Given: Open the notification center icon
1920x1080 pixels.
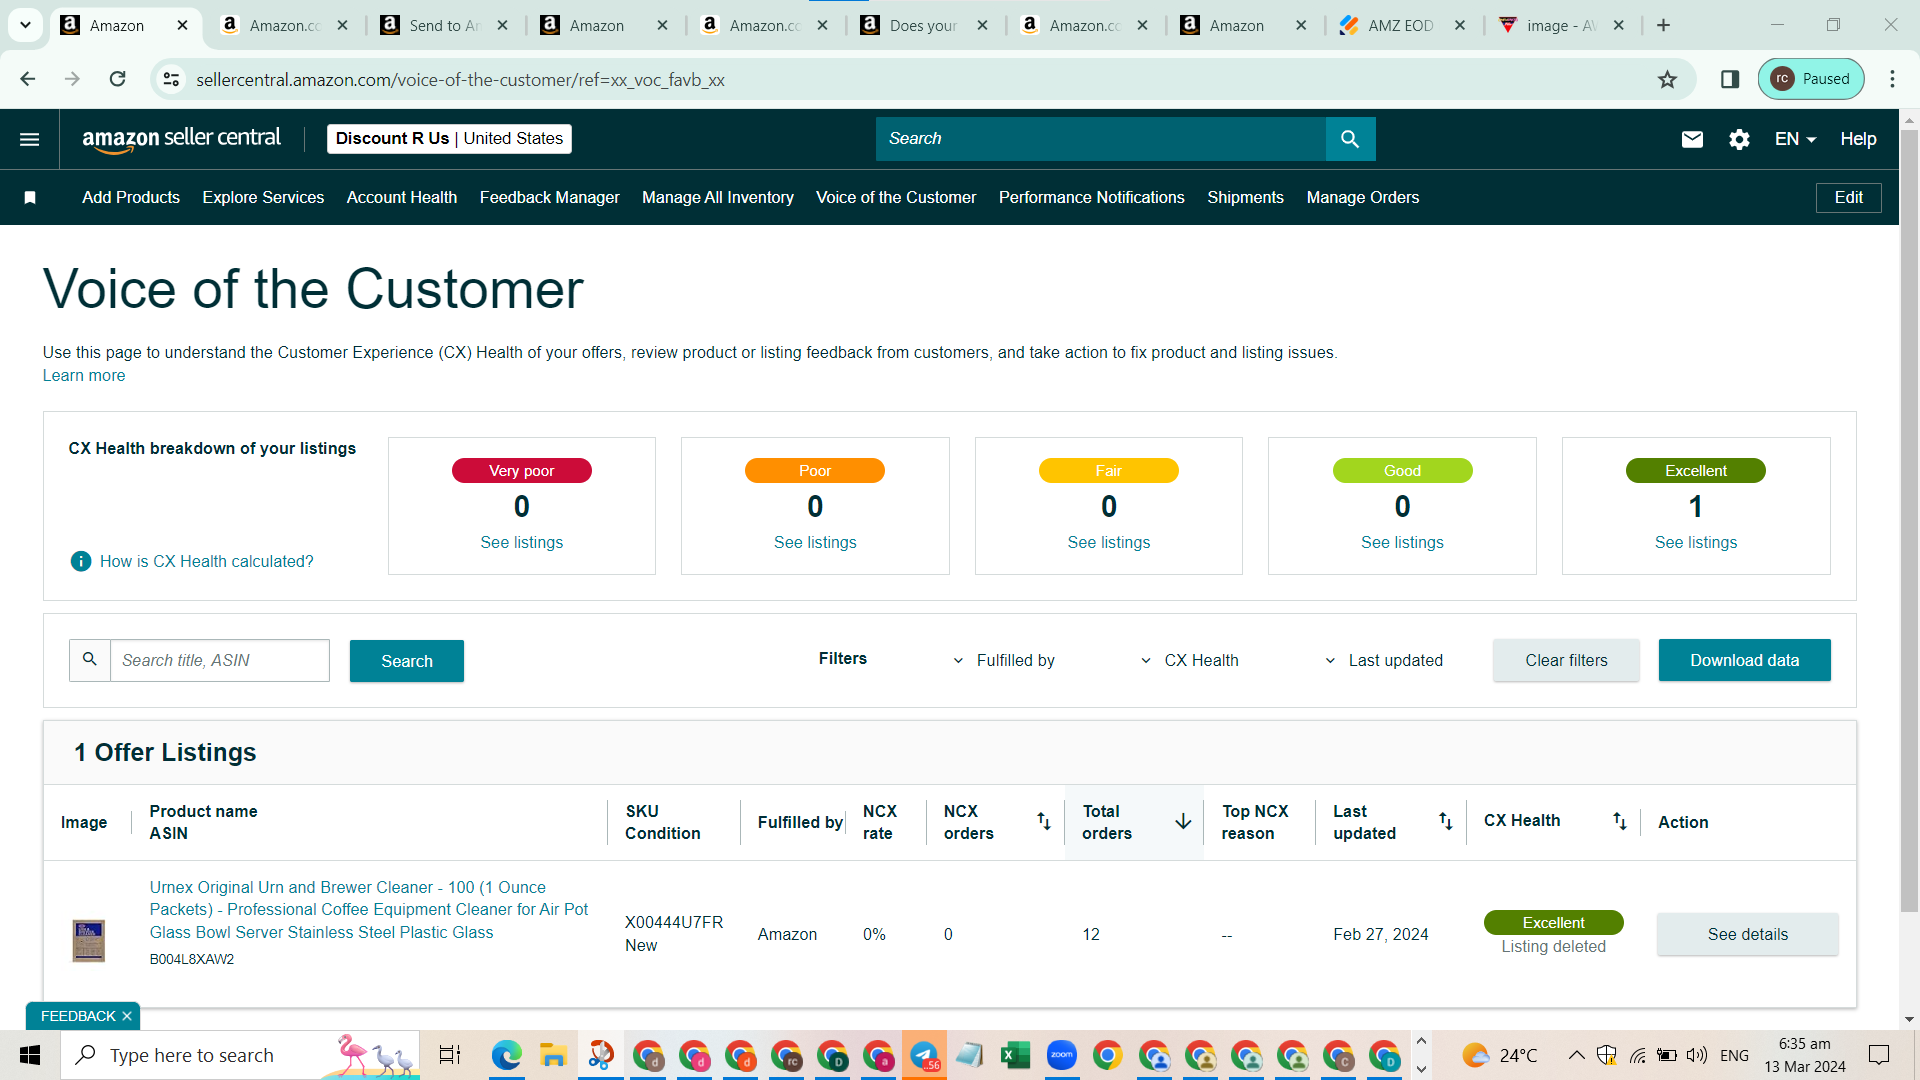Looking at the screenshot, I should 1879,1055.
